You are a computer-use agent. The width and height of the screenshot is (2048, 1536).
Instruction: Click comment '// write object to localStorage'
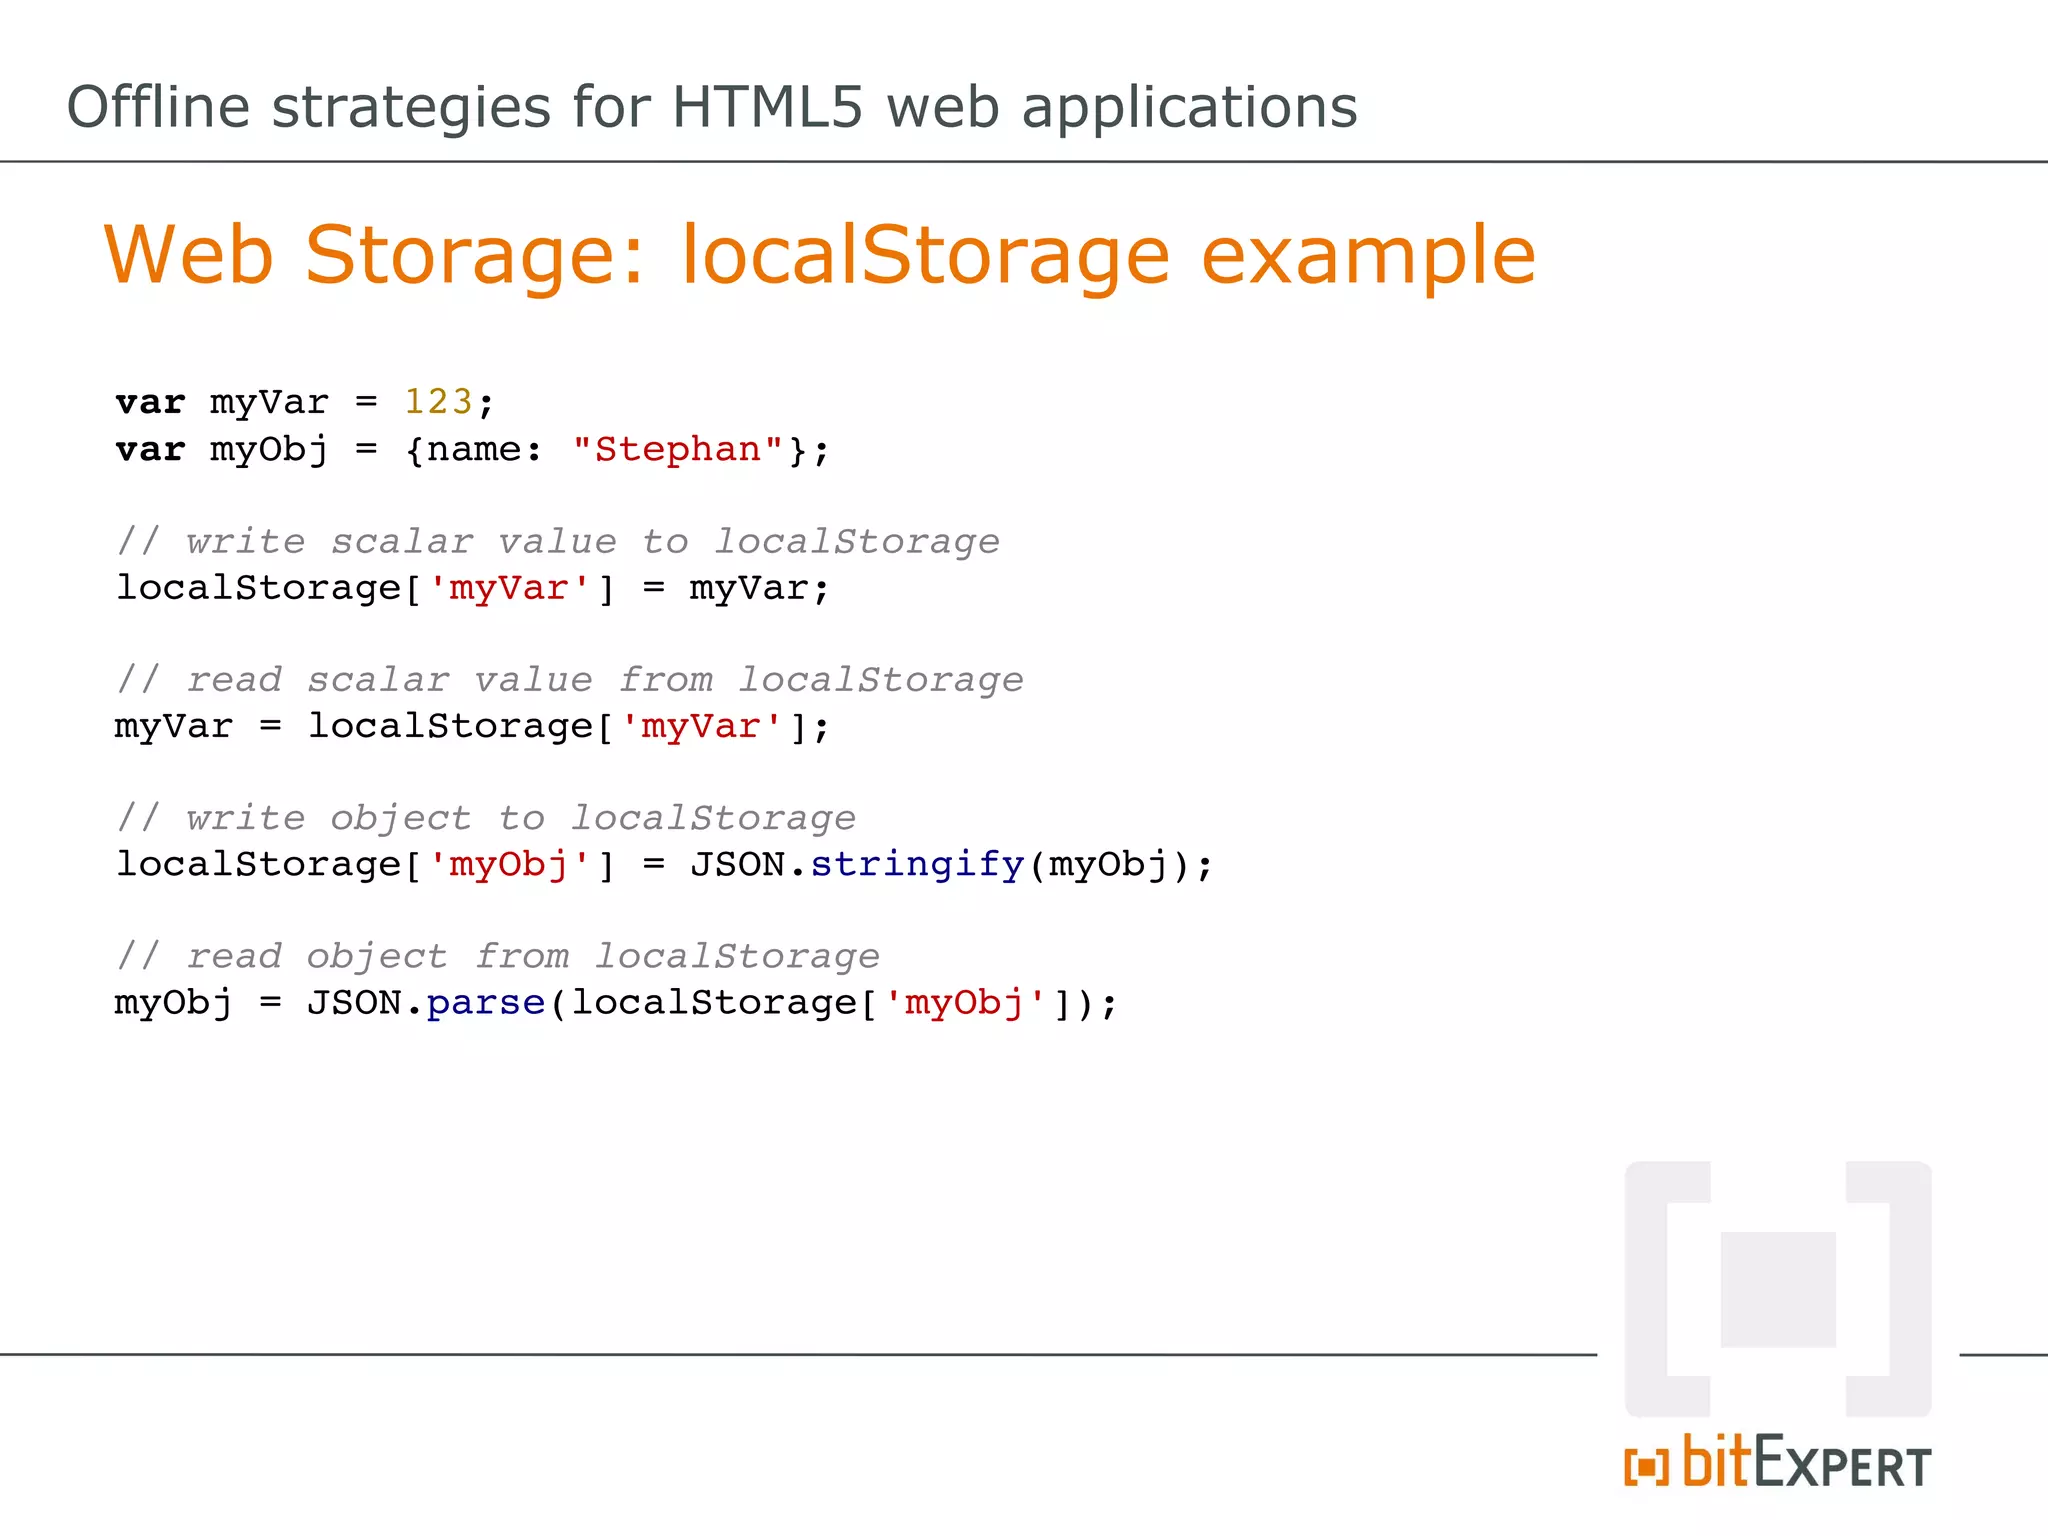pos(486,818)
